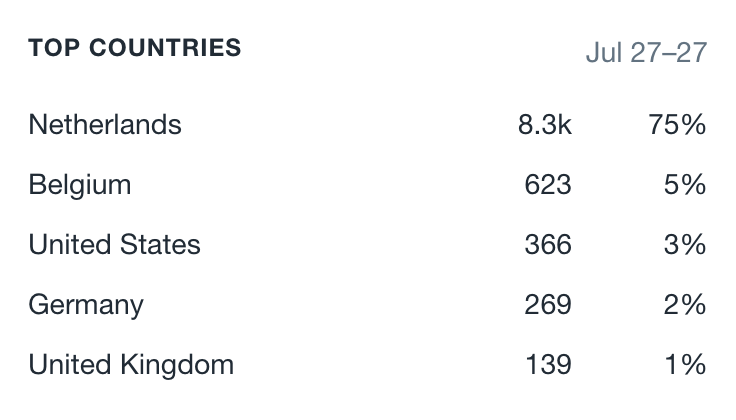This screenshot has height=420, width=736.
Task: Select the United States country row
Action: 367,244
